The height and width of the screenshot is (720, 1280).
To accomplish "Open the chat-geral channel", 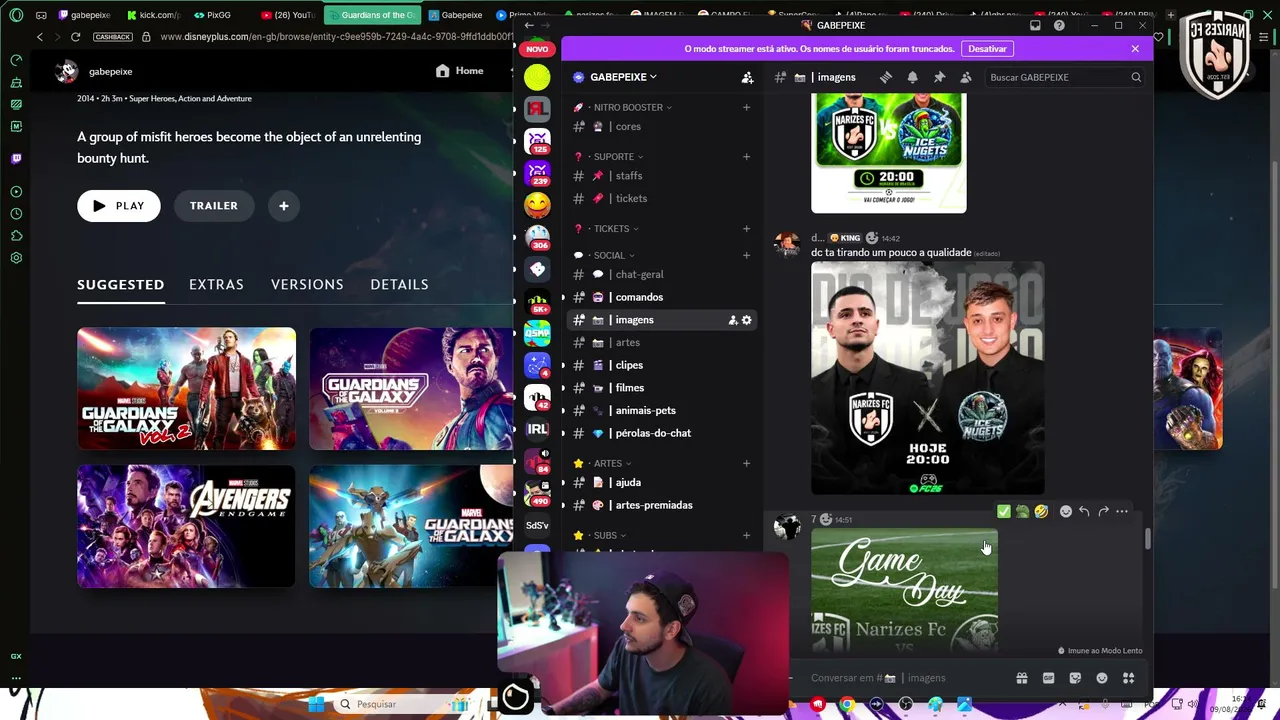I will pyautogui.click(x=662, y=275).
